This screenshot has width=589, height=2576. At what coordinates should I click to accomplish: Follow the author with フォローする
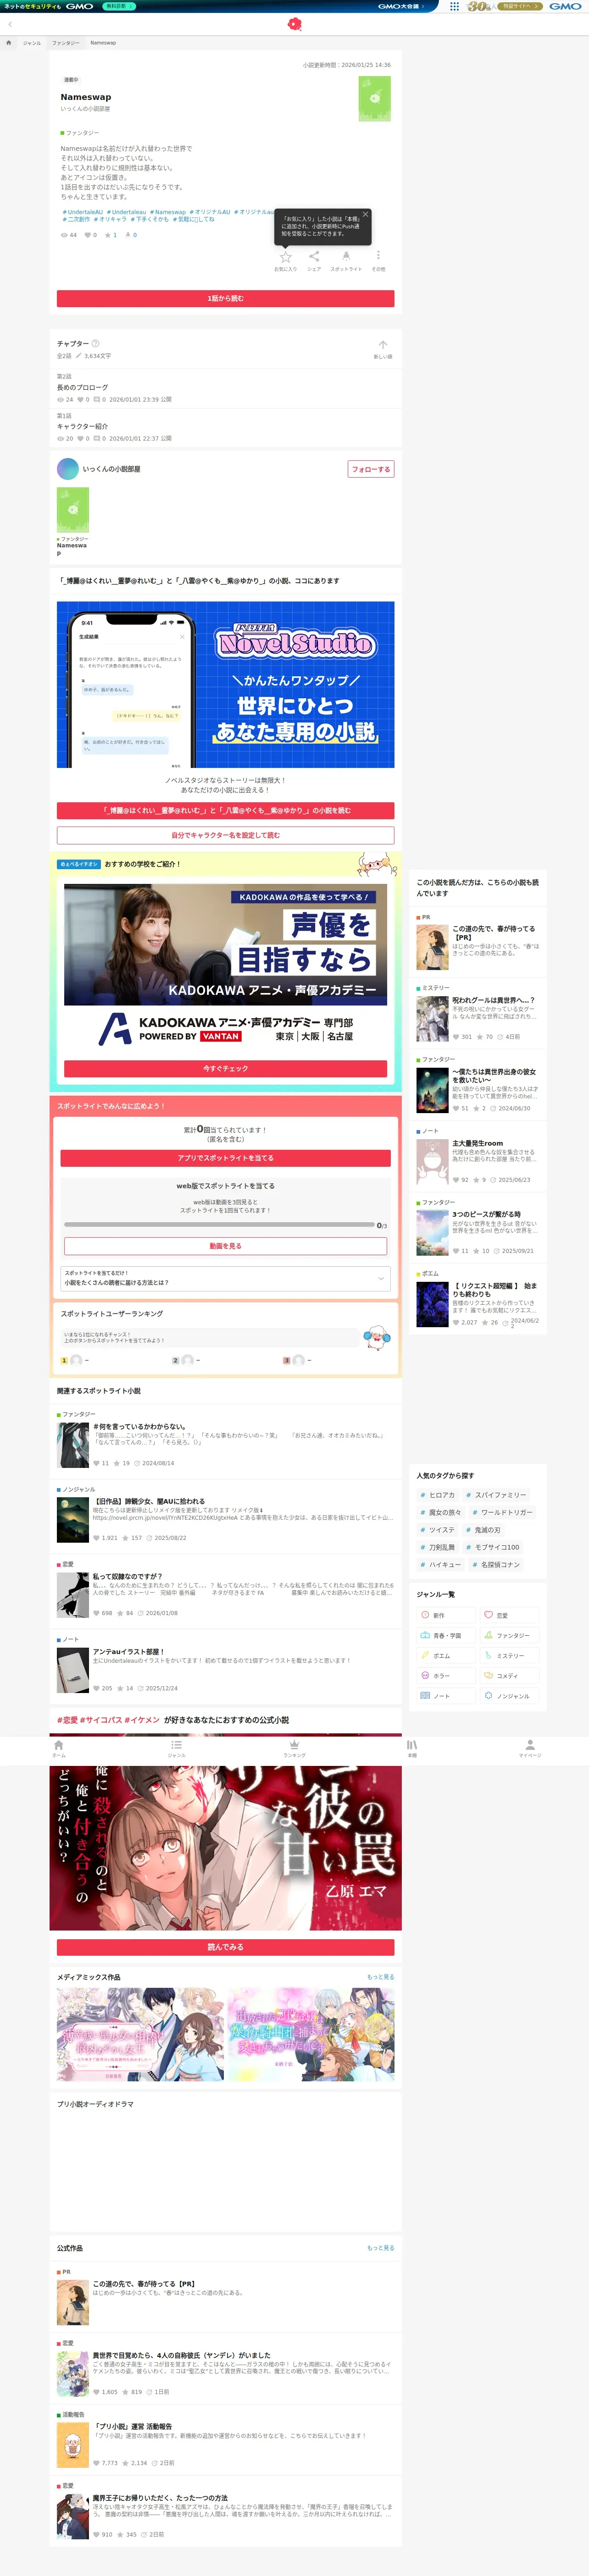(x=371, y=469)
